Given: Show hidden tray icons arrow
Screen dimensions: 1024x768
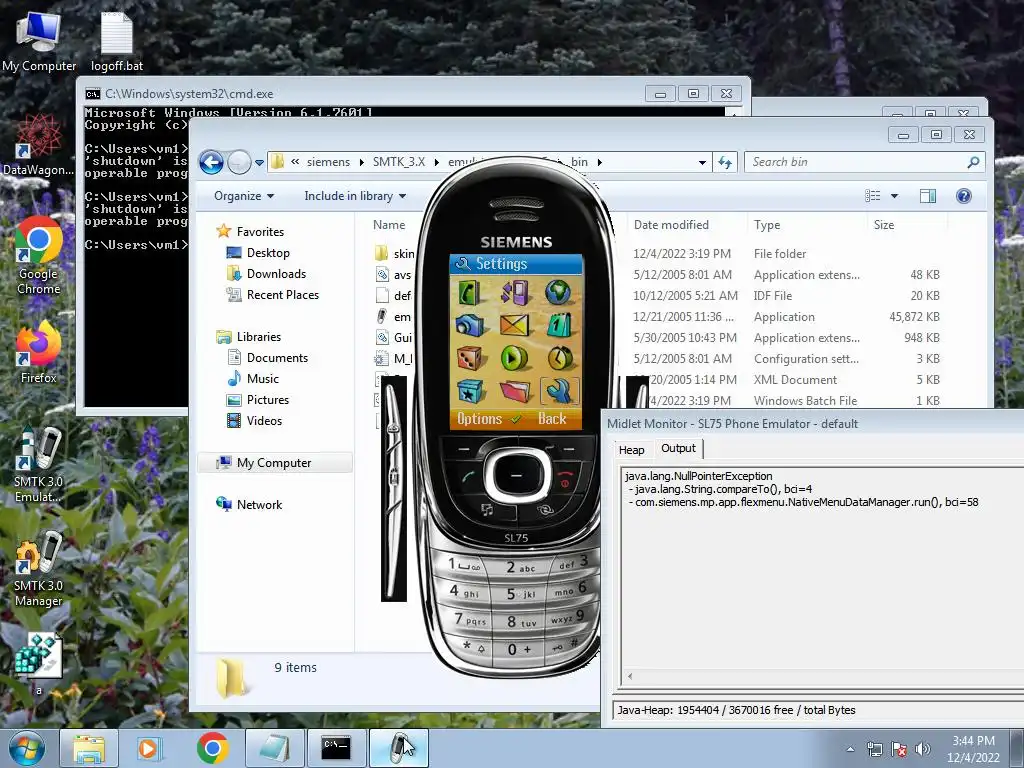Looking at the screenshot, I should (x=850, y=749).
